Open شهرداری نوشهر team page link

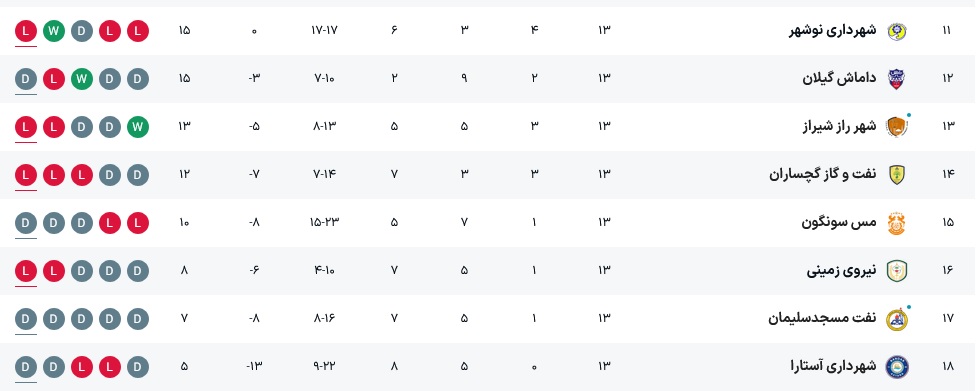tap(832, 31)
